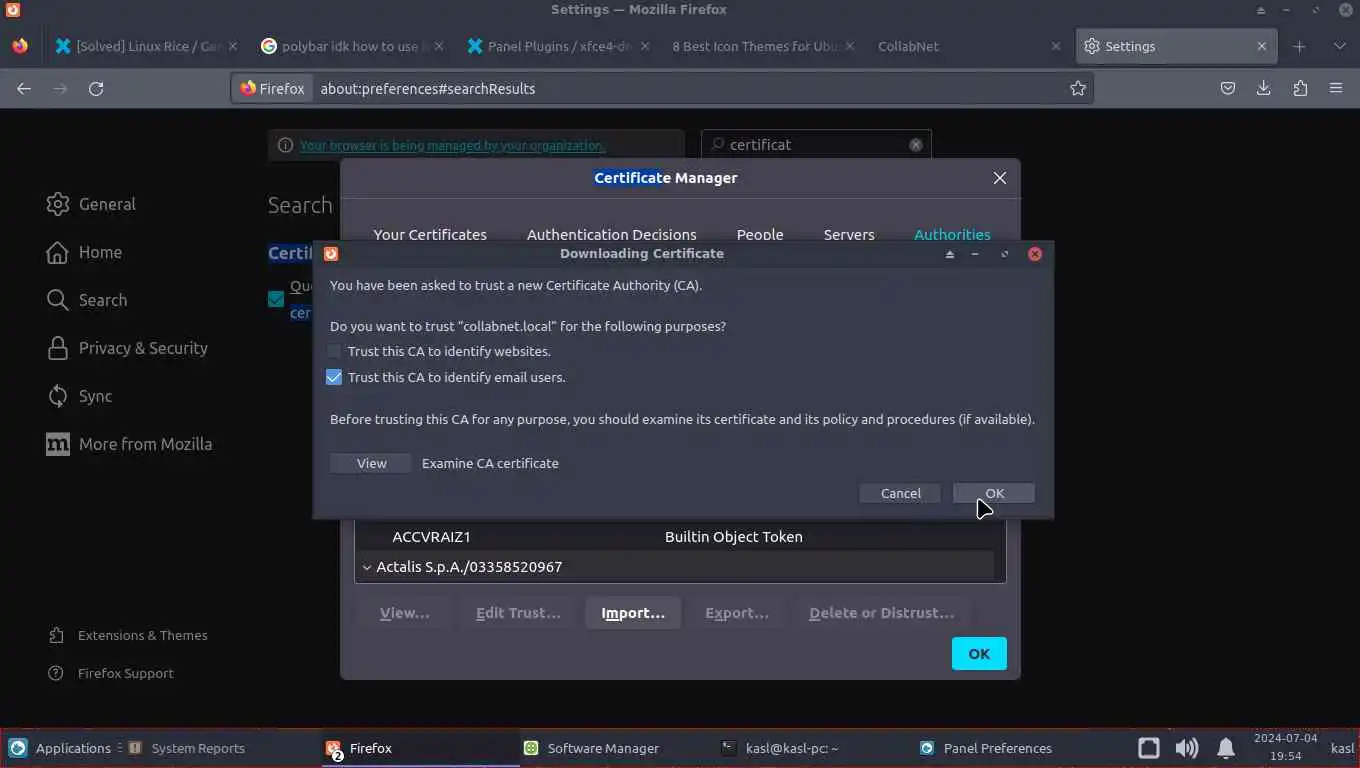Bookmark this page with the star icon
Screen dimensions: 1360x768
coord(1078,88)
